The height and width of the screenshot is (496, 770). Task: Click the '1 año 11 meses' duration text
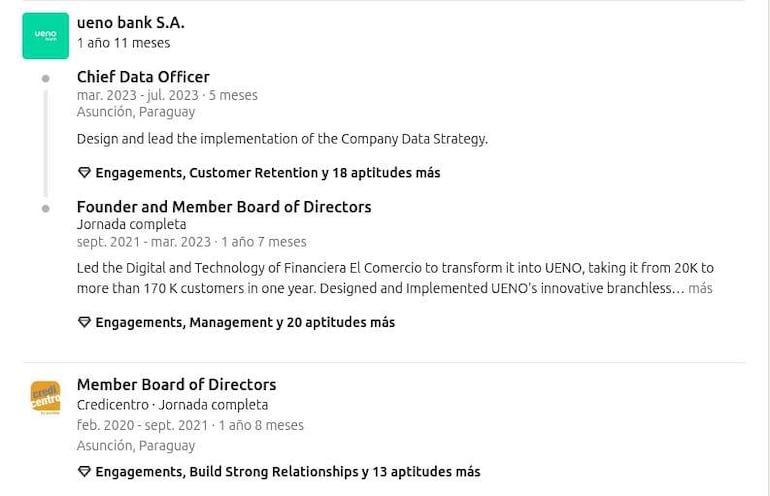[123, 43]
